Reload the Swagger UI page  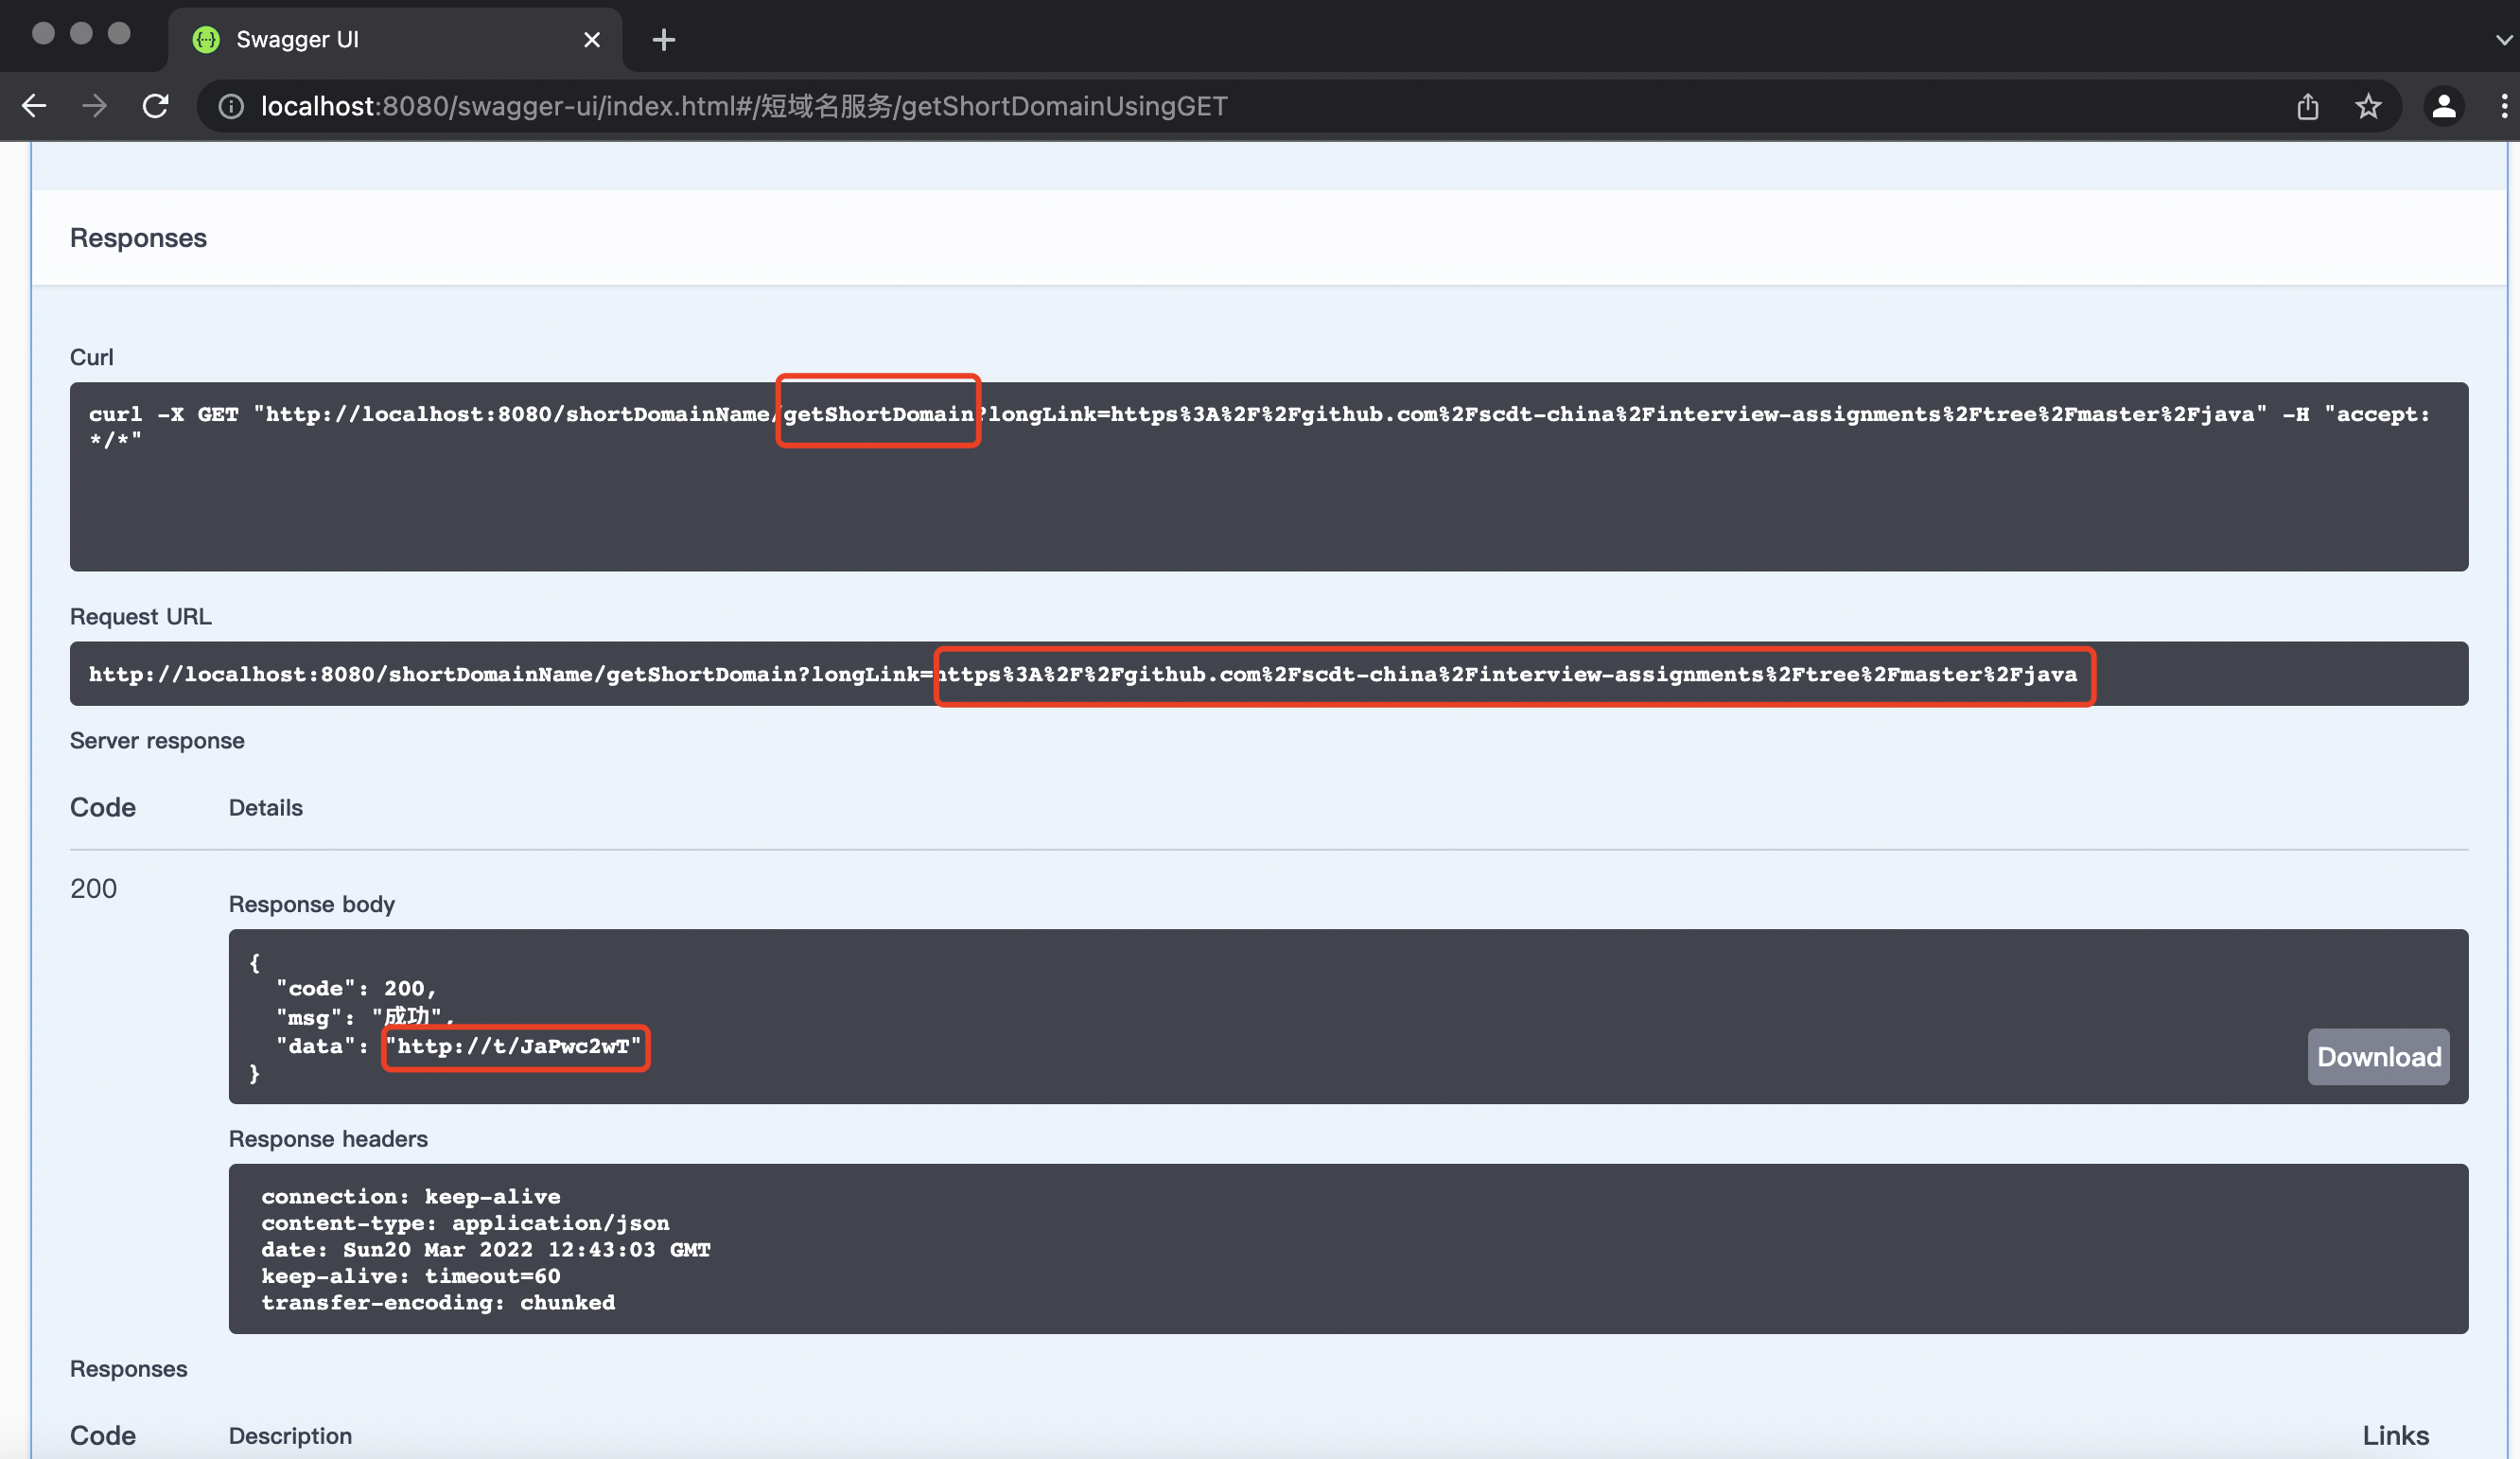155,106
